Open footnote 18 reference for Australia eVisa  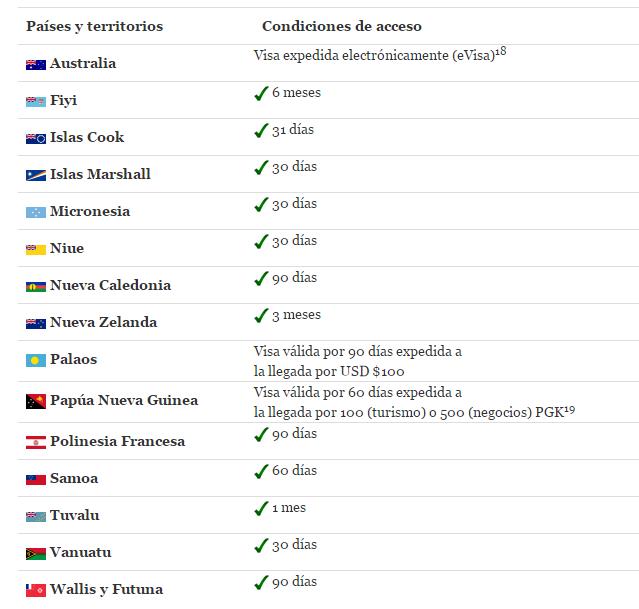pos(500,50)
